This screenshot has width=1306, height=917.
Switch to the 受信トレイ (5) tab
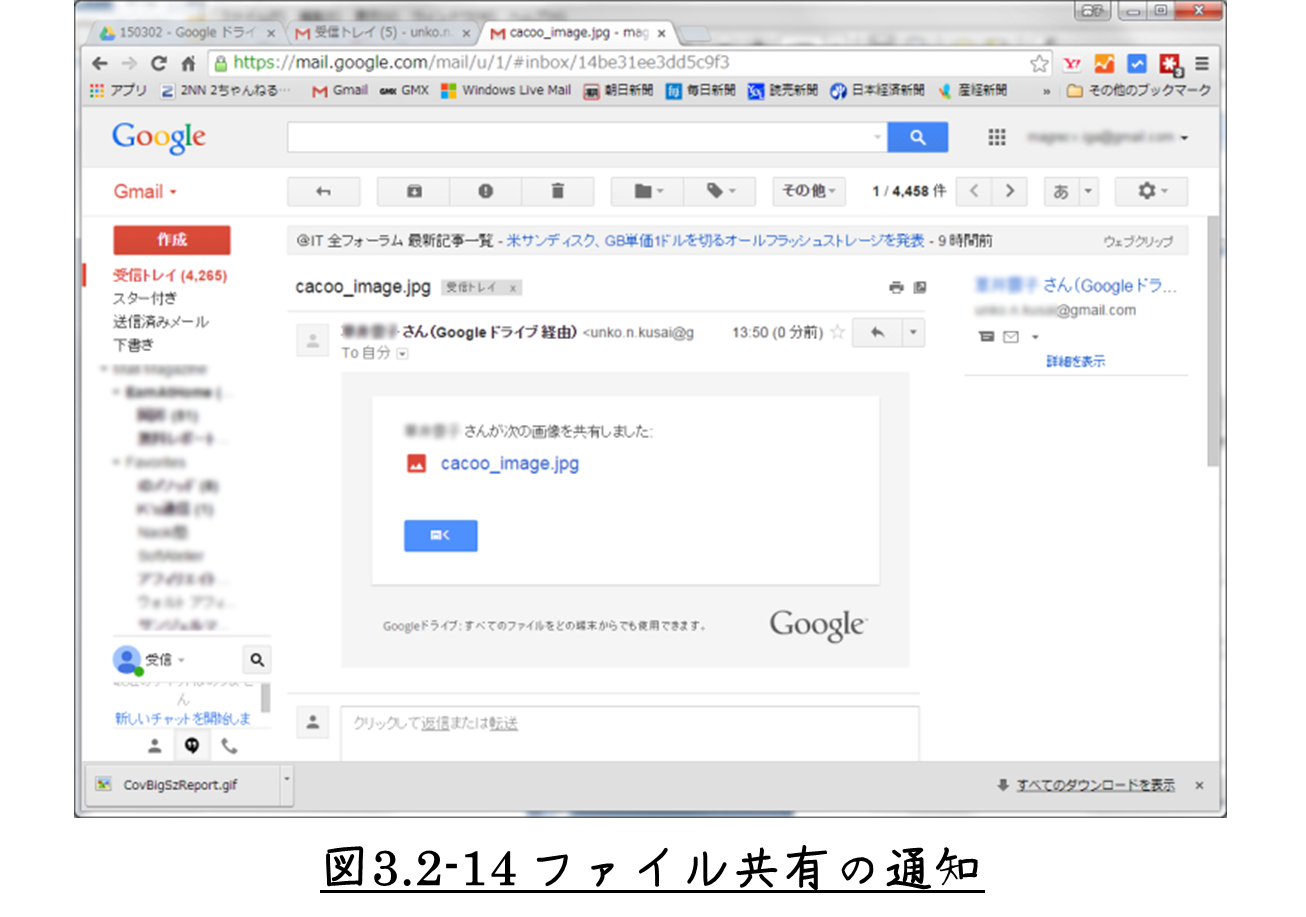(381, 33)
